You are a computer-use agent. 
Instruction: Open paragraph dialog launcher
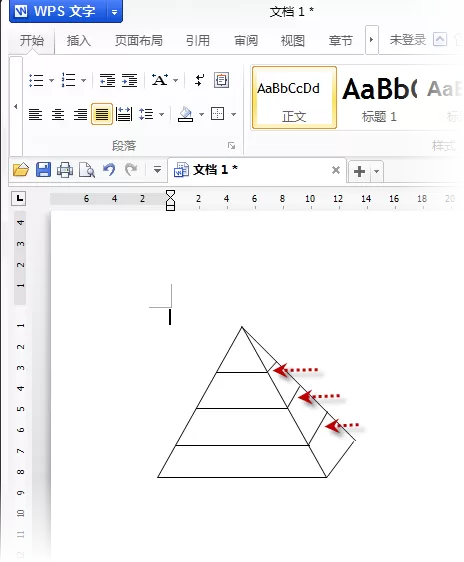tap(231, 146)
